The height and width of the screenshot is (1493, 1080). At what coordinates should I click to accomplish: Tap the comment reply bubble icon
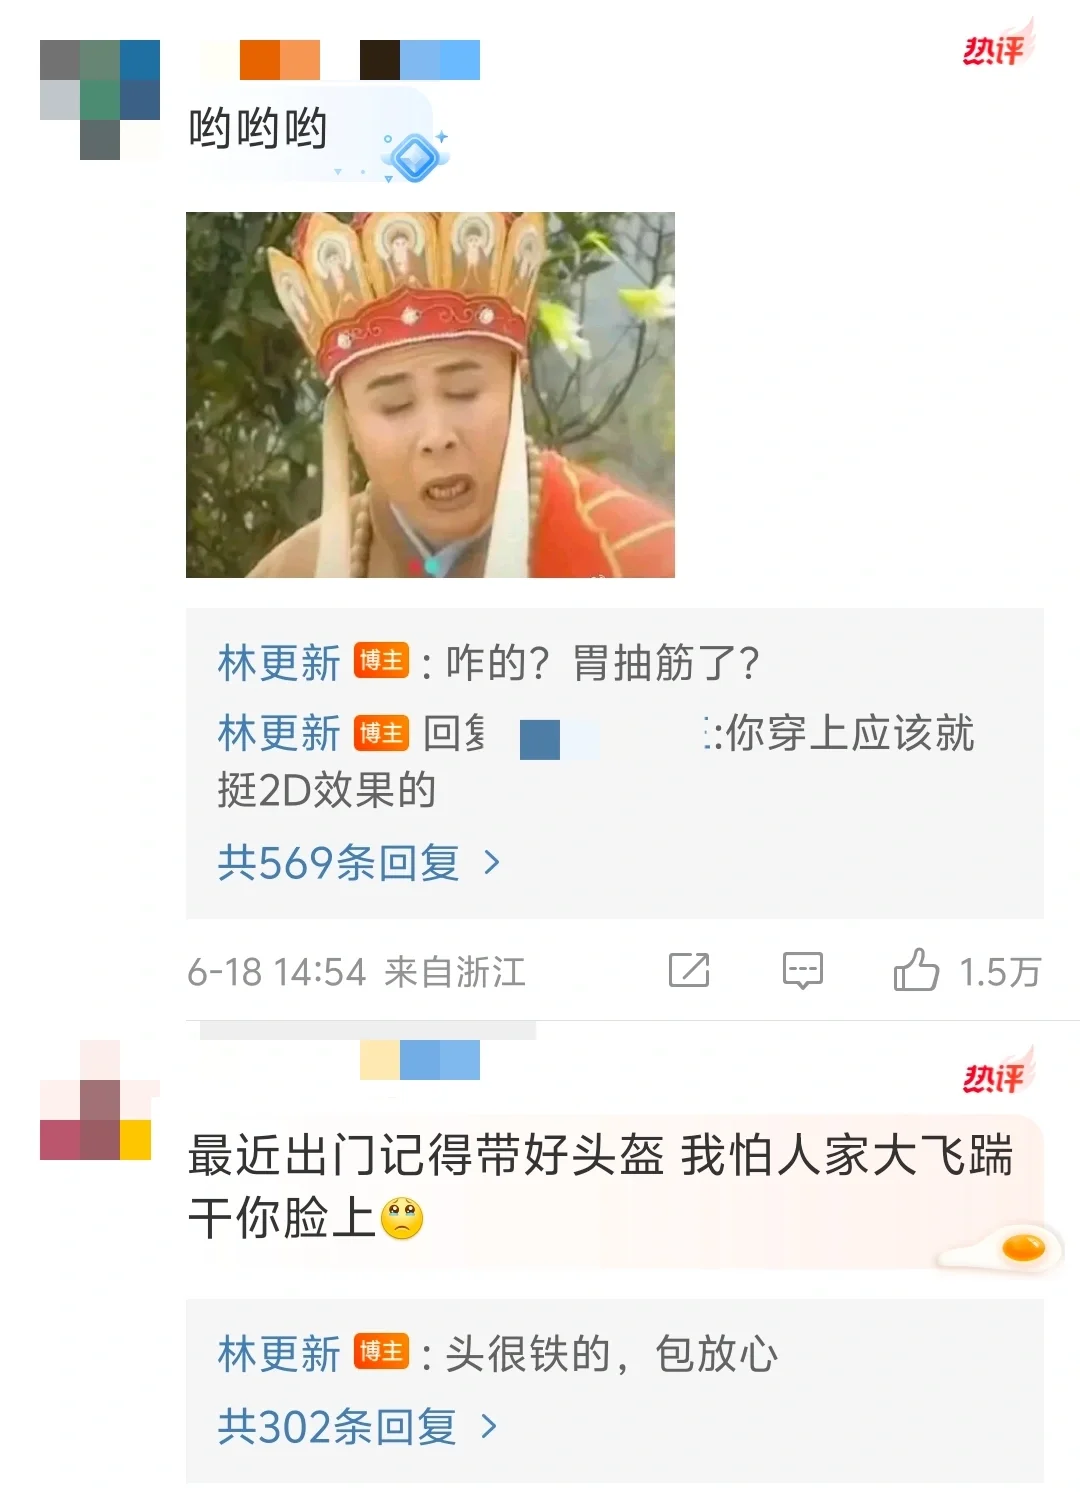802,970
